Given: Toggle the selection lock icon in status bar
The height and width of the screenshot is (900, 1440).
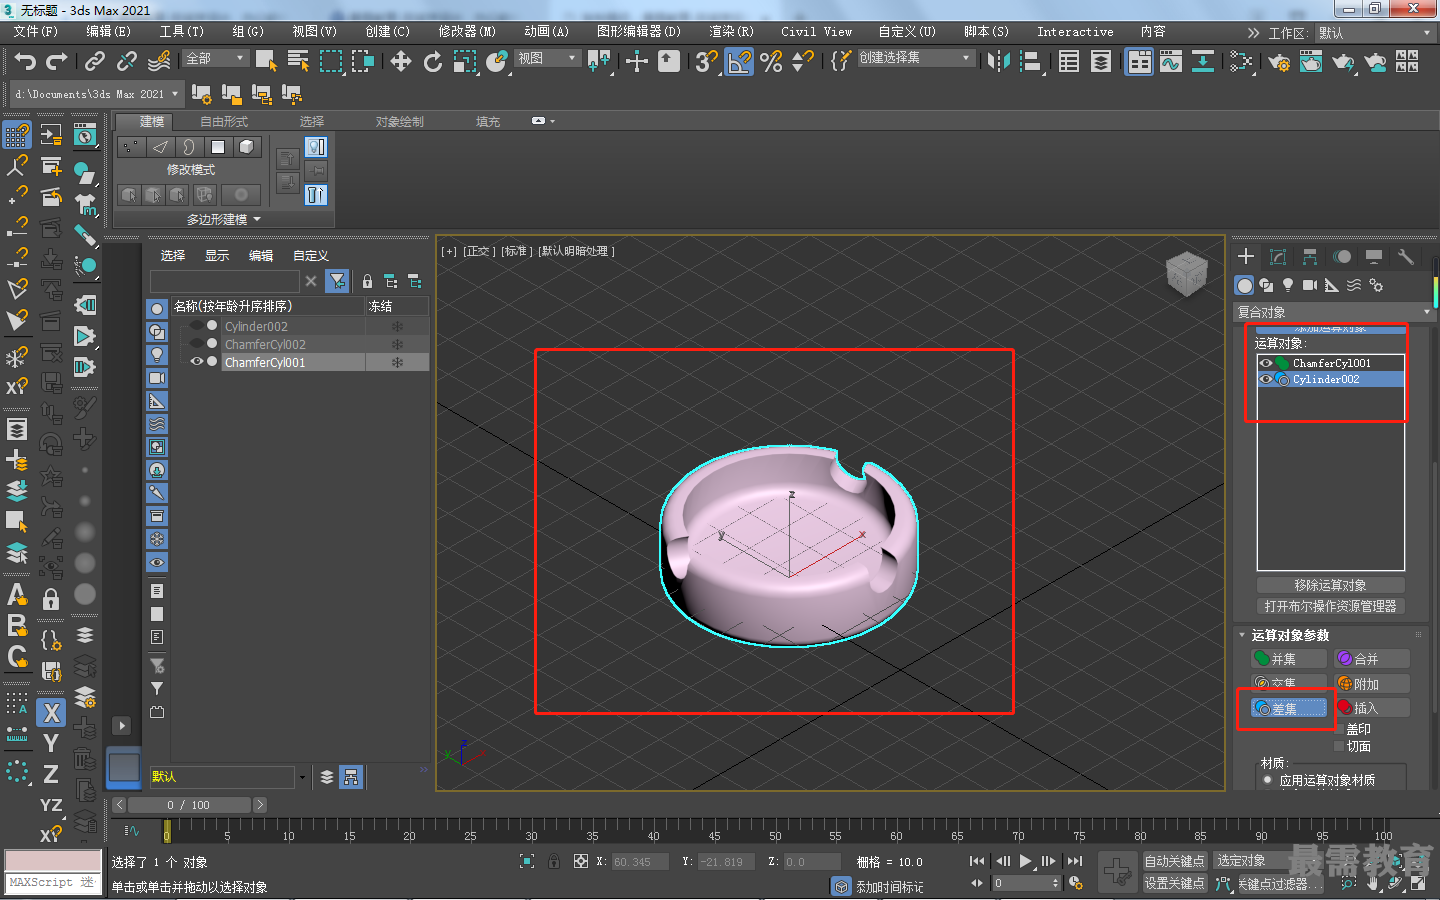Looking at the screenshot, I should pyautogui.click(x=554, y=861).
